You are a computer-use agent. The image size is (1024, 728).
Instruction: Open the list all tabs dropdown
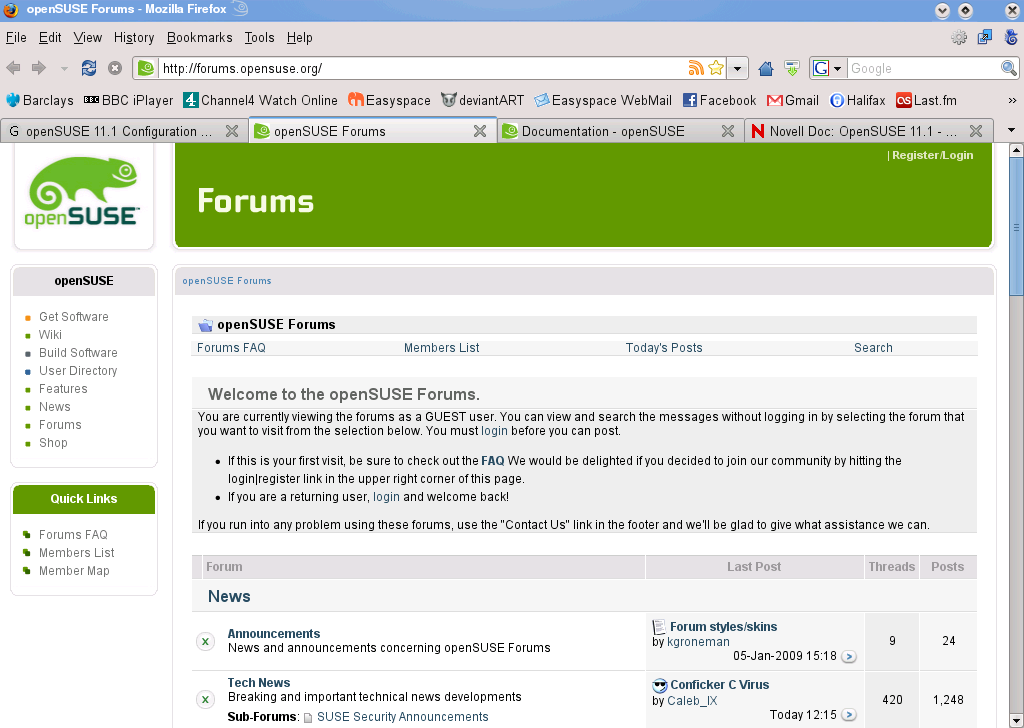(x=1012, y=131)
